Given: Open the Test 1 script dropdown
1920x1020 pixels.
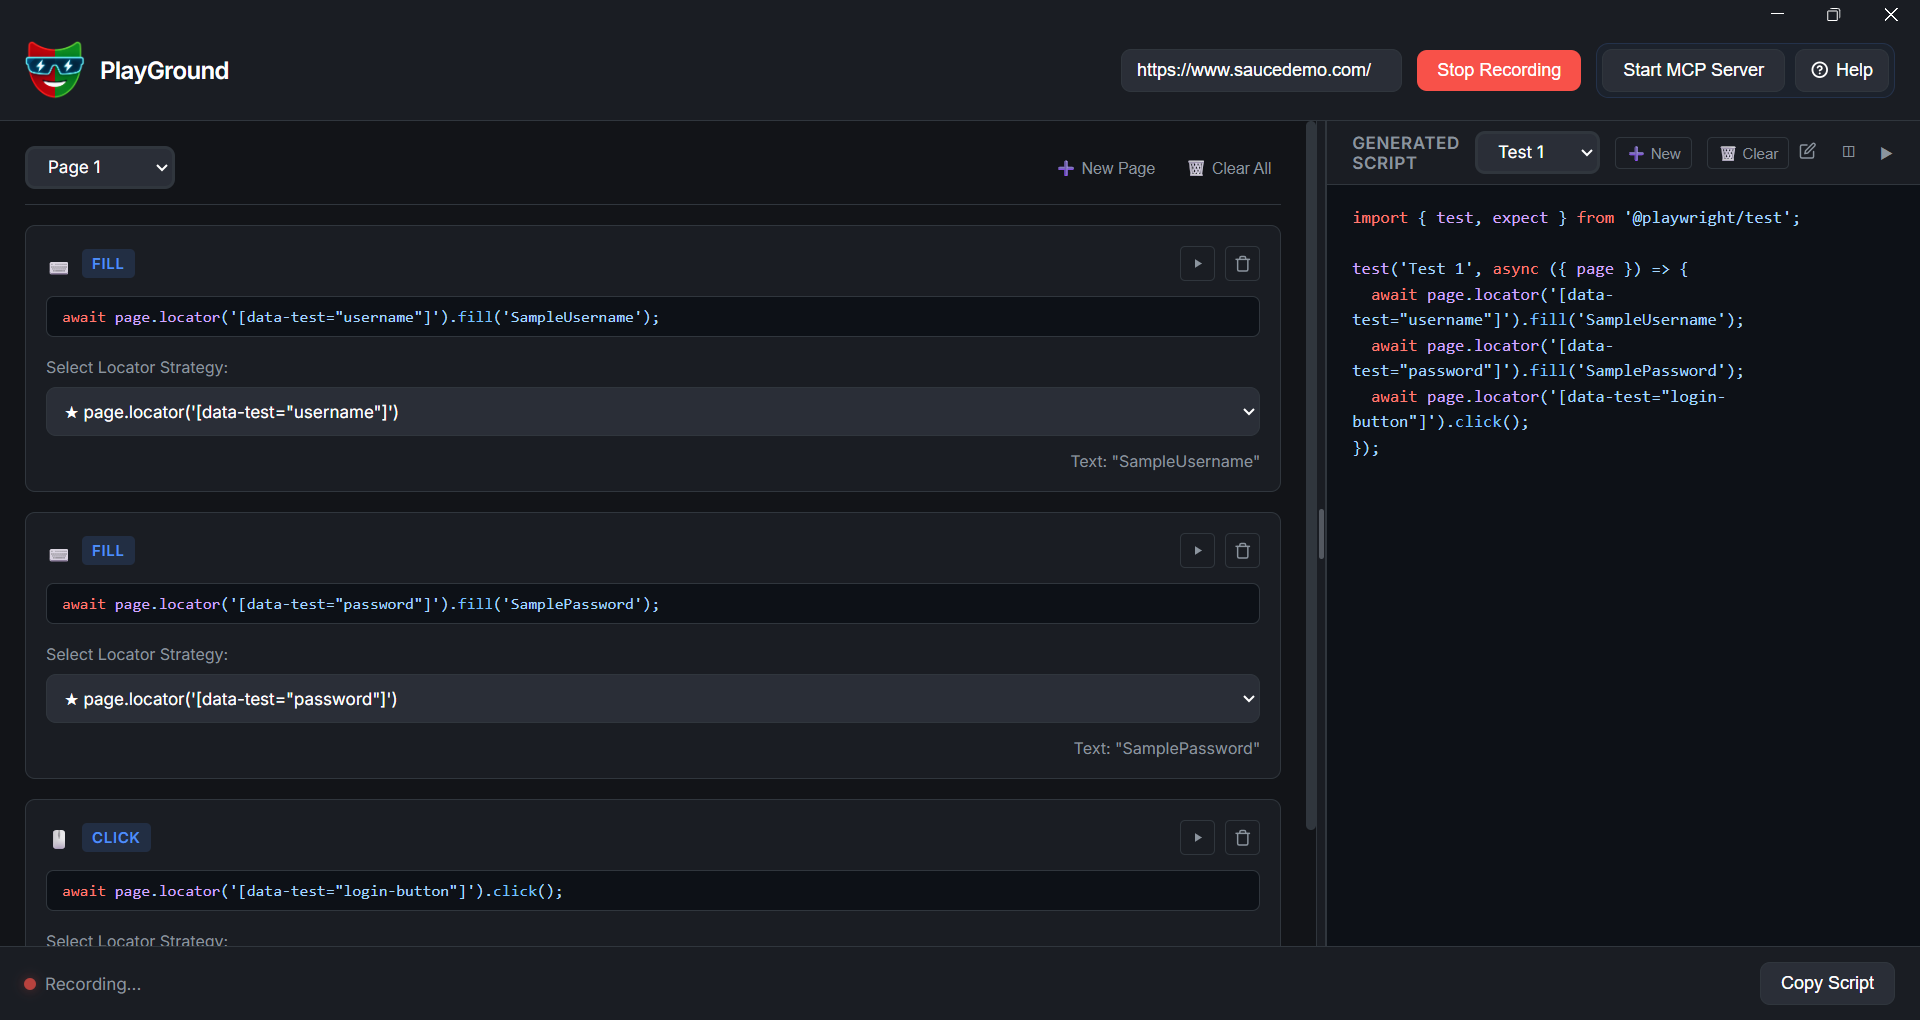Looking at the screenshot, I should tap(1537, 152).
